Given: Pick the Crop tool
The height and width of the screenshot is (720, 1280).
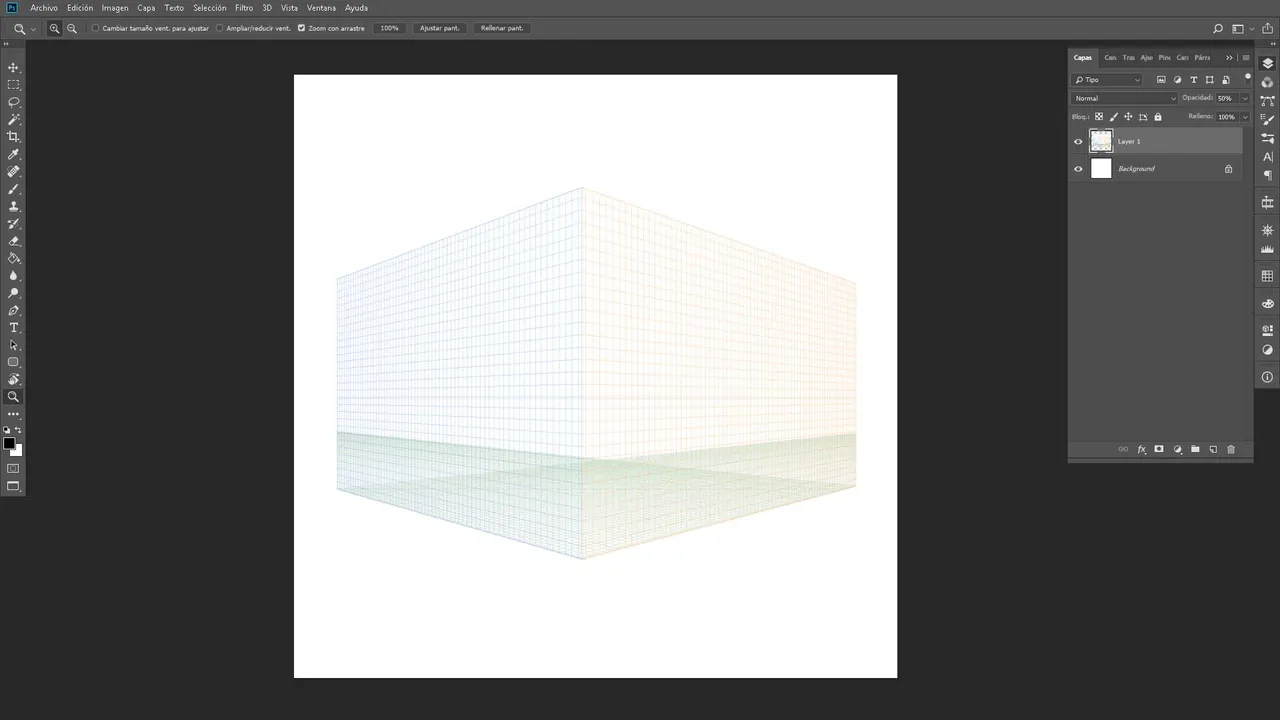Looking at the screenshot, I should (14, 137).
